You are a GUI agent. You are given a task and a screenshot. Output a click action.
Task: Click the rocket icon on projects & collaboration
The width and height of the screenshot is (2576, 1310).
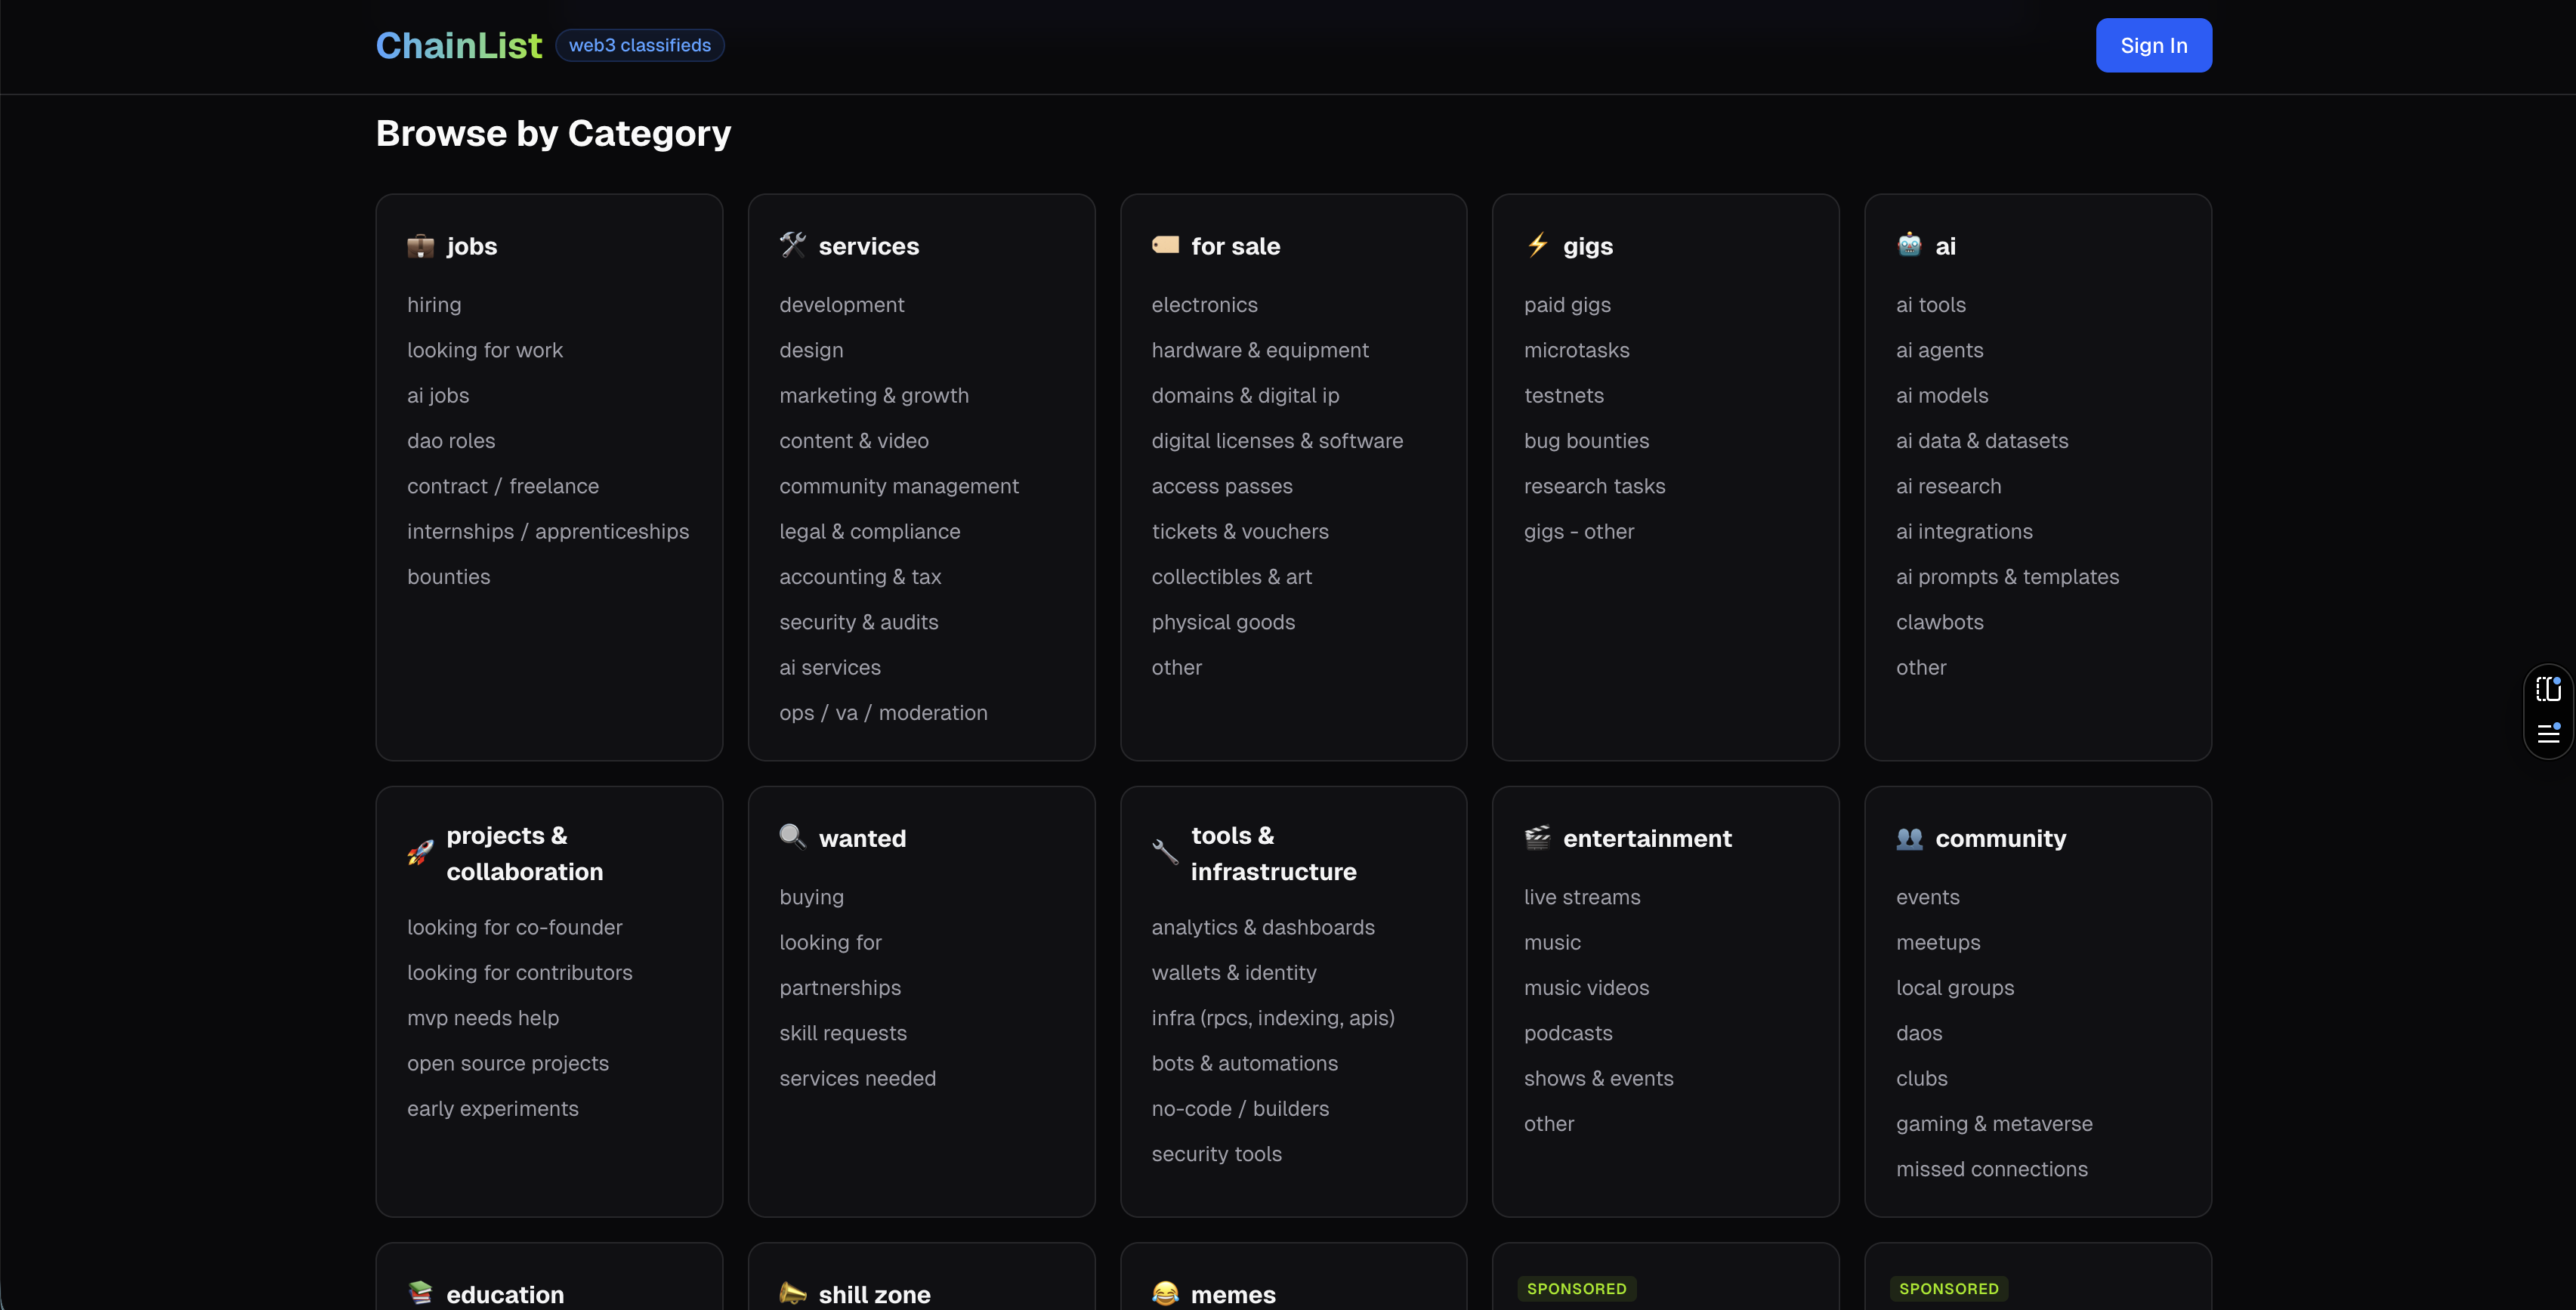(x=420, y=853)
